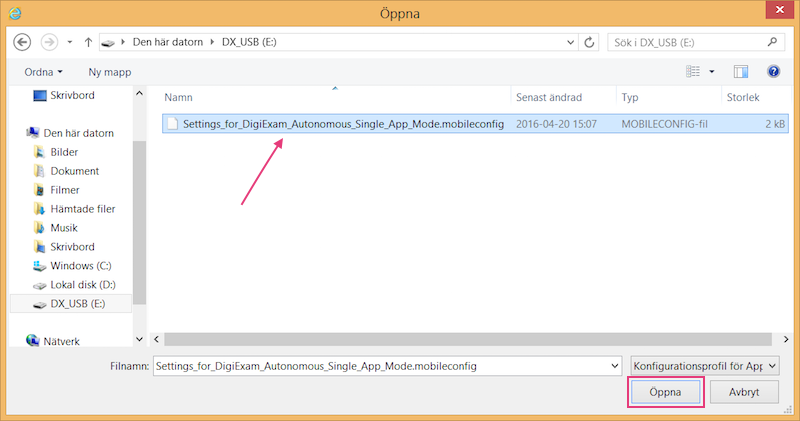Go up one folder level
800x421 pixels.
pyautogui.click(x=88, y=42)
